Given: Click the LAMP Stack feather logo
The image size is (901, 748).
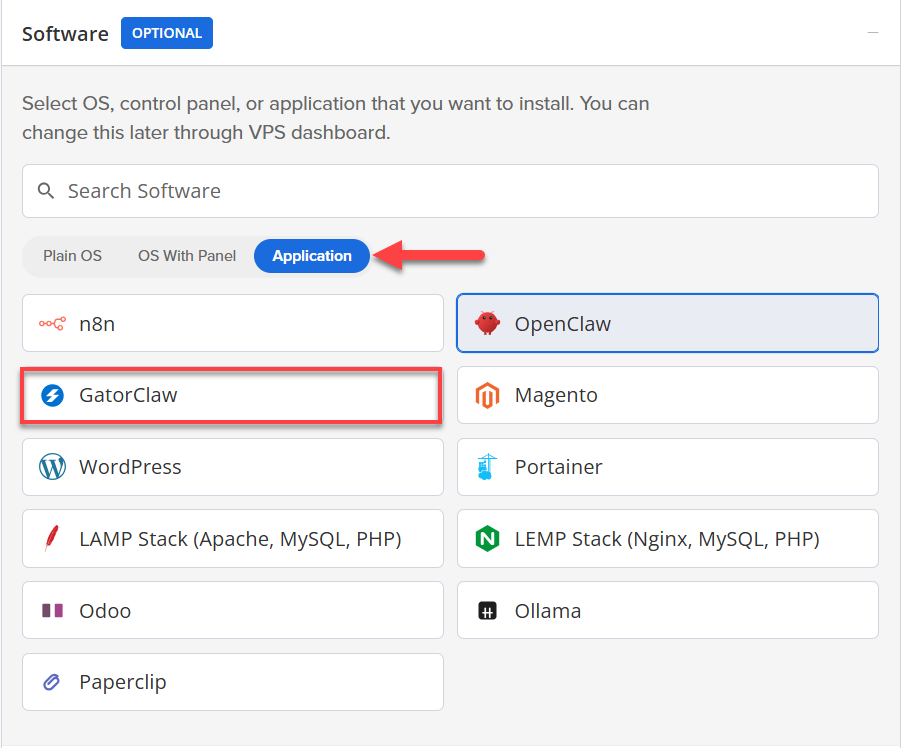Looking at the screenshot, I should (x=52, y=538).
